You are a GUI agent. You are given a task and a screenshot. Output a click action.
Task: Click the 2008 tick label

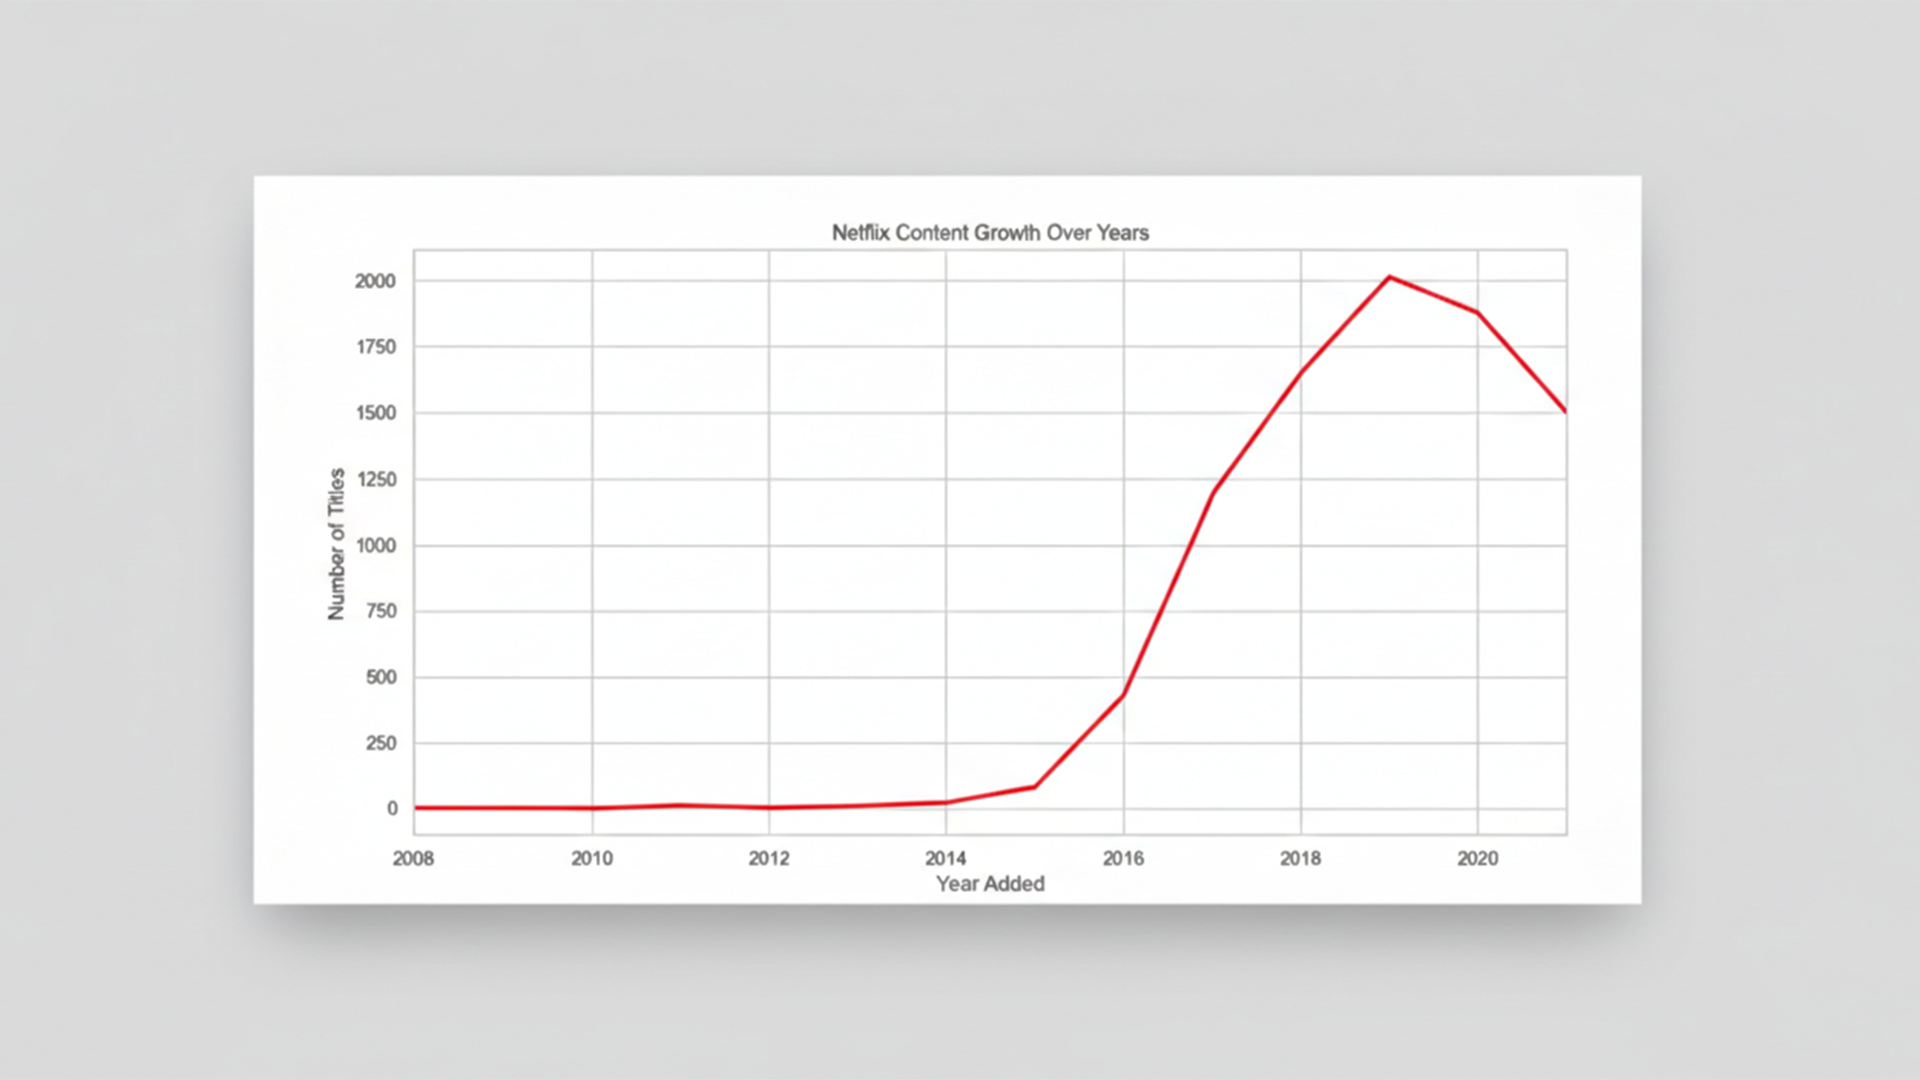[x=413, y=858]
